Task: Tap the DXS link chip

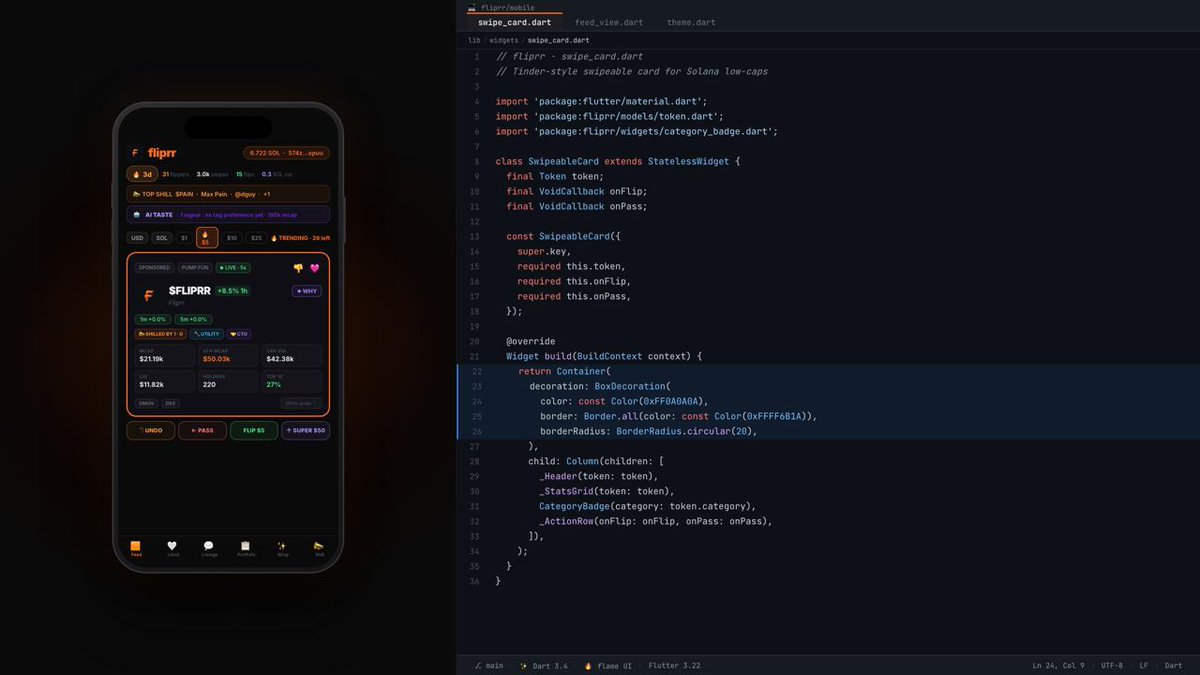Action: coord(170,404)
